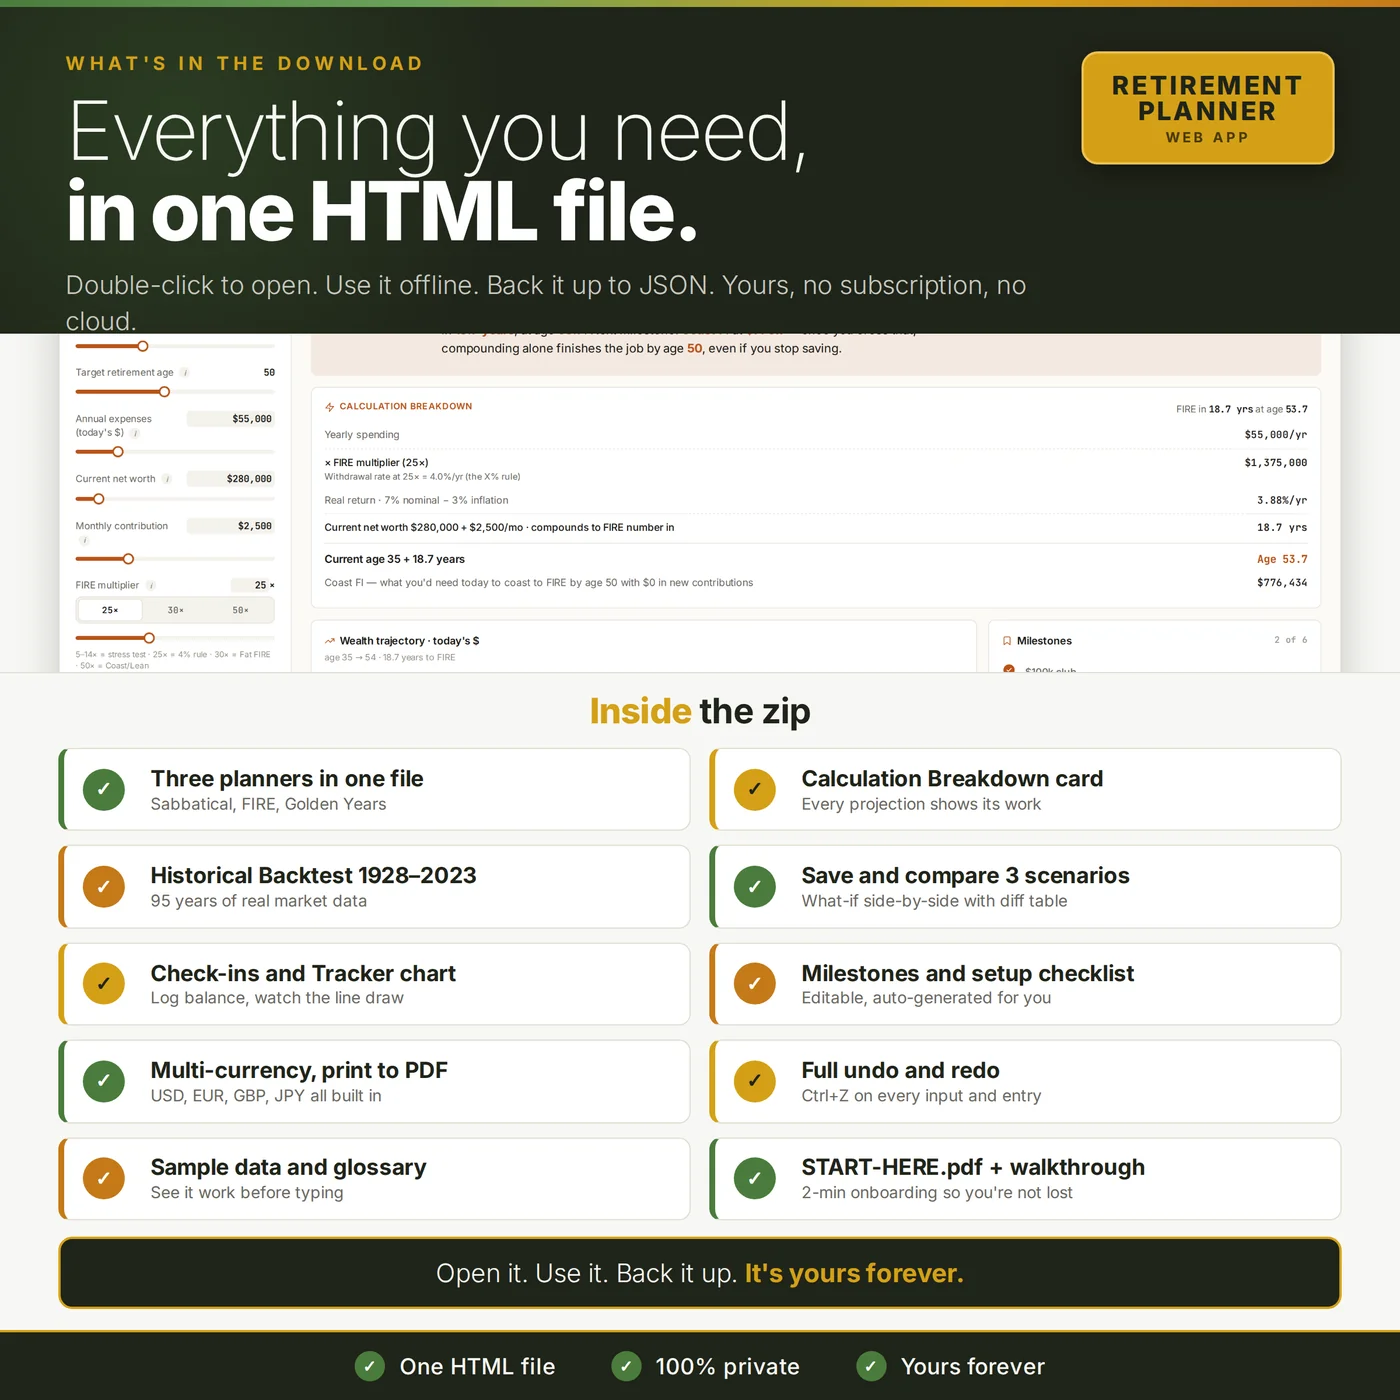Click the Annual expenses $55,000 input field

[231, 419]
